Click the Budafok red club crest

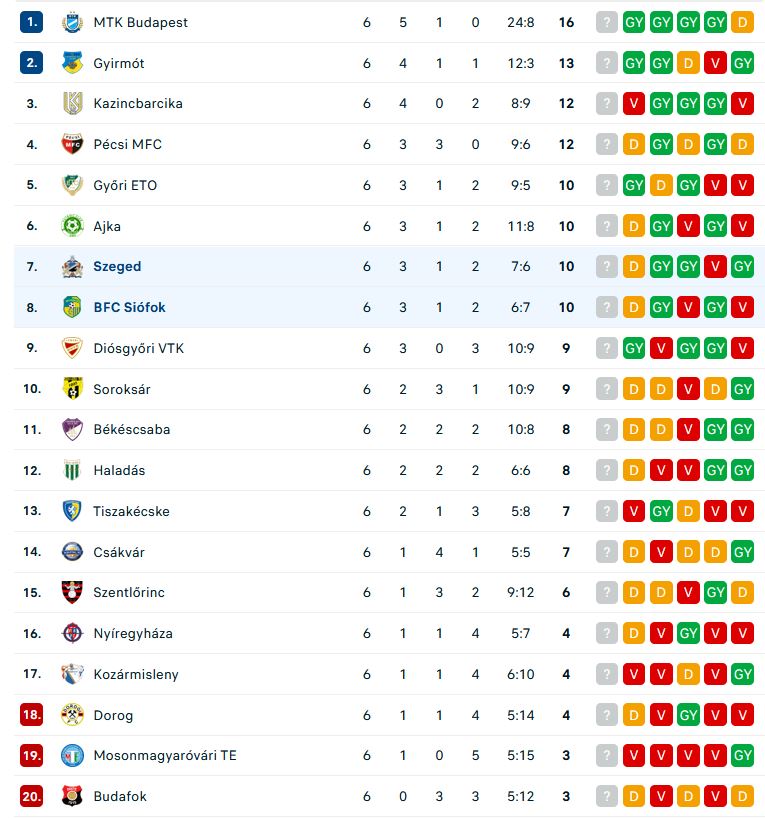(x=72, y=796)
